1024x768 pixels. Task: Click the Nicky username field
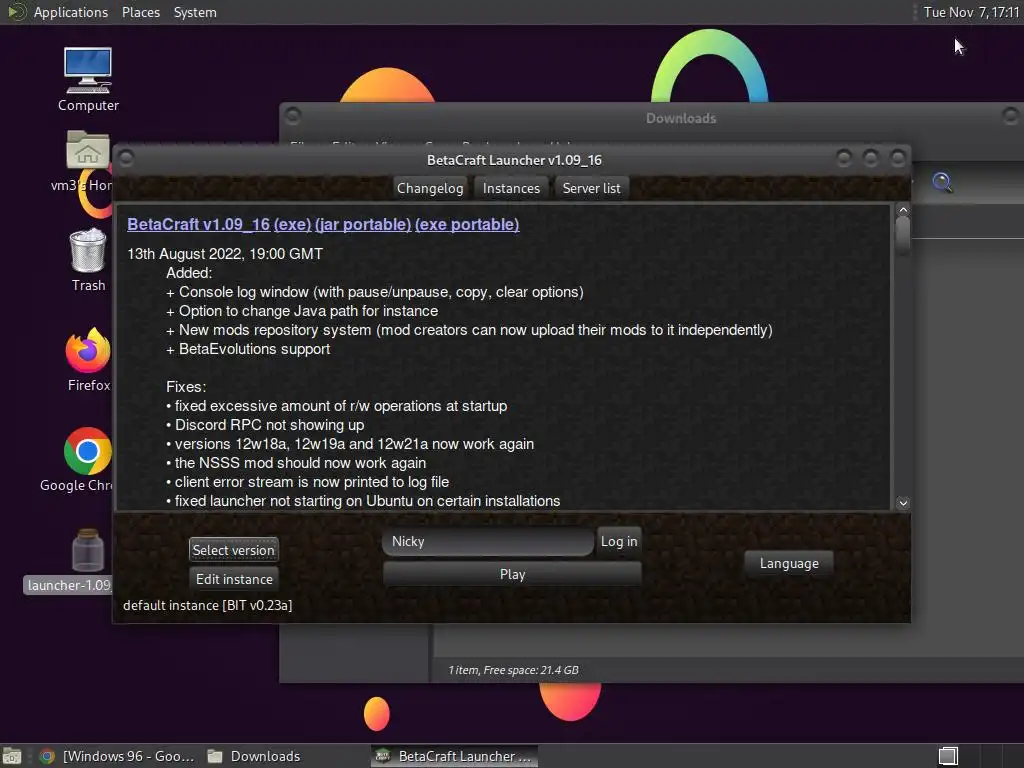(488, 541)
